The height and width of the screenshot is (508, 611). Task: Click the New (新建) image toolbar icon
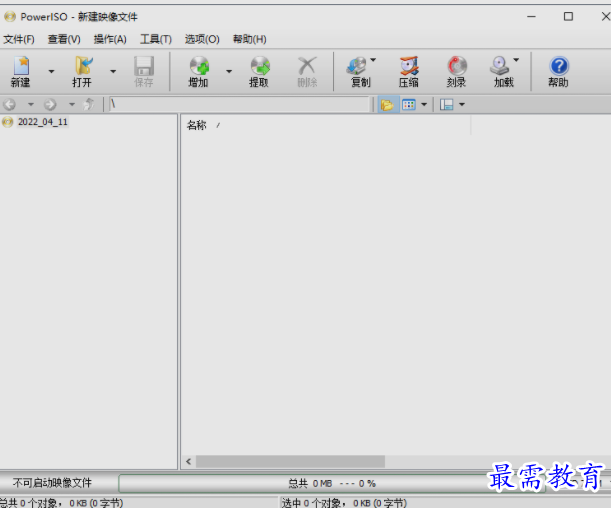tap(21, 65)
